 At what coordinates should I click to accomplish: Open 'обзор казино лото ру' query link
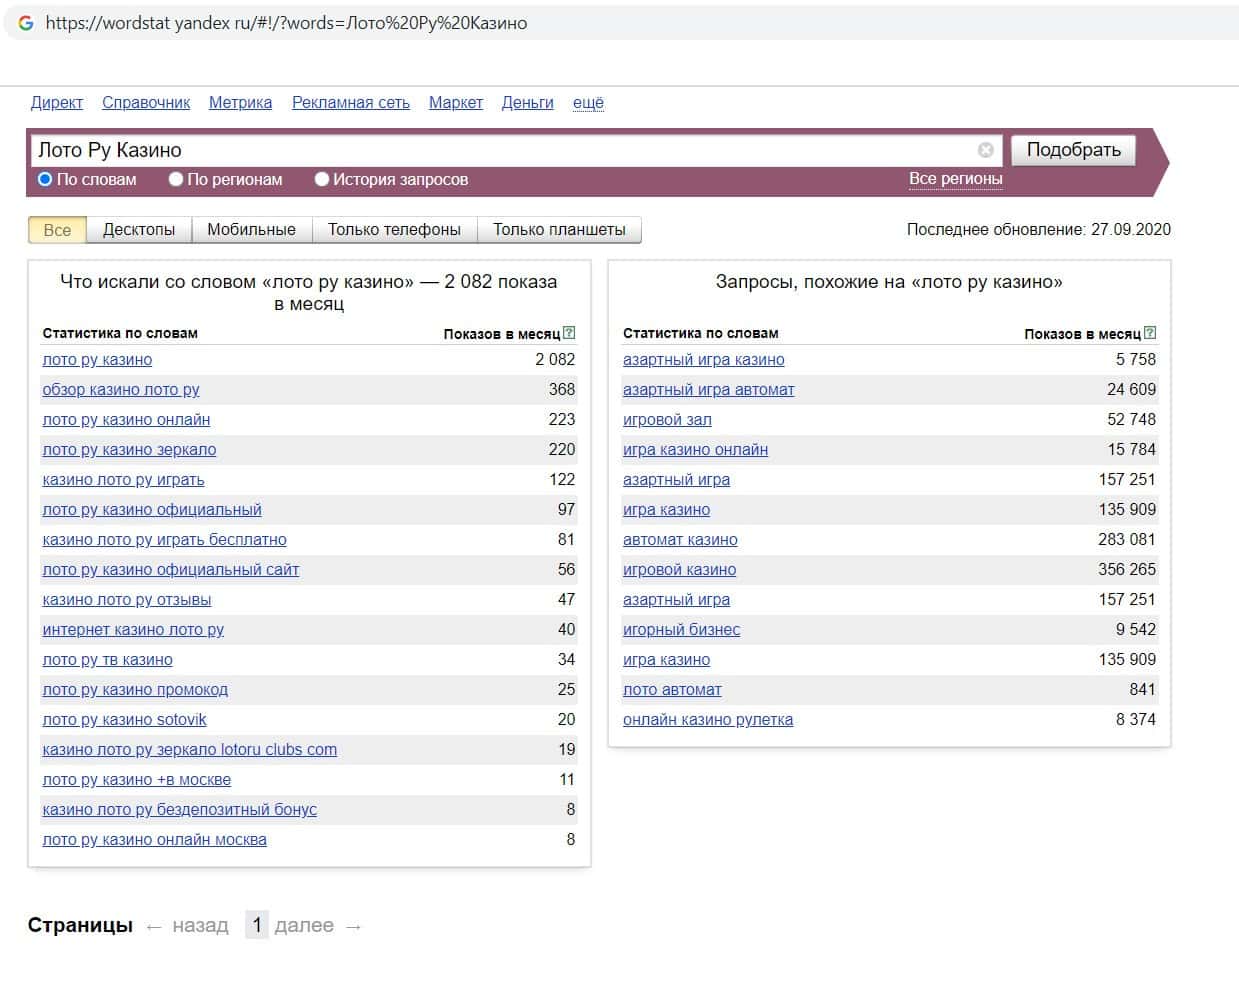(x=121, y=390)
